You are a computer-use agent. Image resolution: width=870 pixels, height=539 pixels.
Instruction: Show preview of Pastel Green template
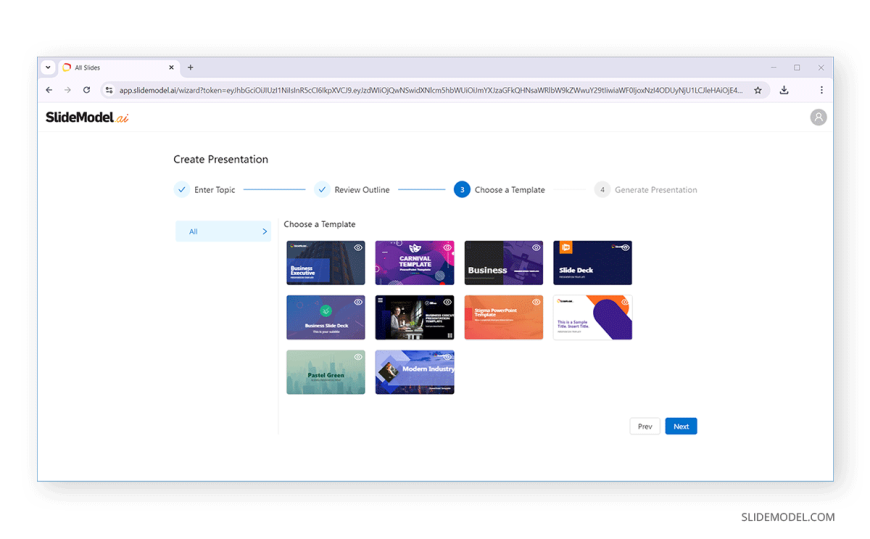tap(358, 357)
